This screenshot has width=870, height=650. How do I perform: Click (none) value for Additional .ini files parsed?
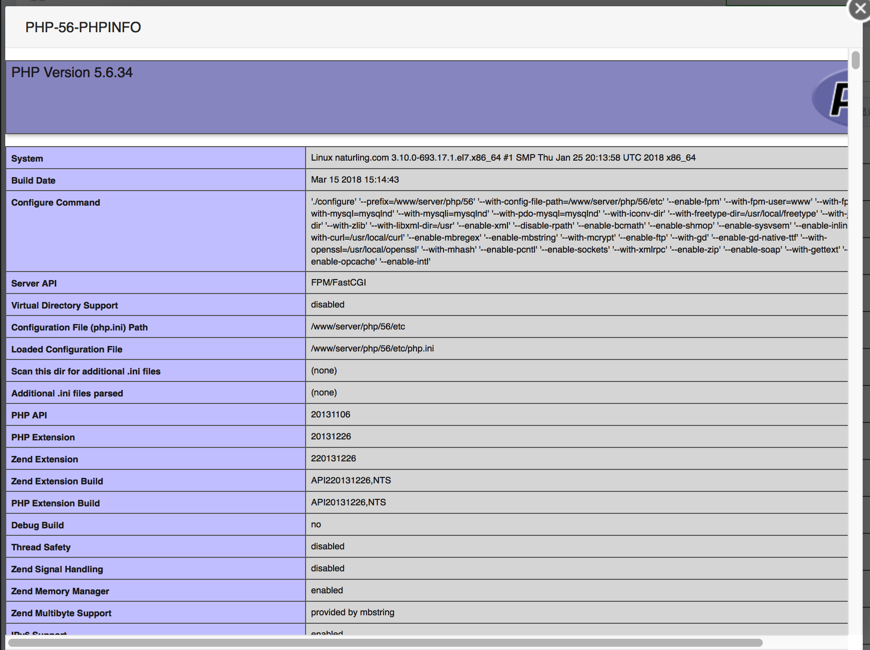tap(324, 392)
